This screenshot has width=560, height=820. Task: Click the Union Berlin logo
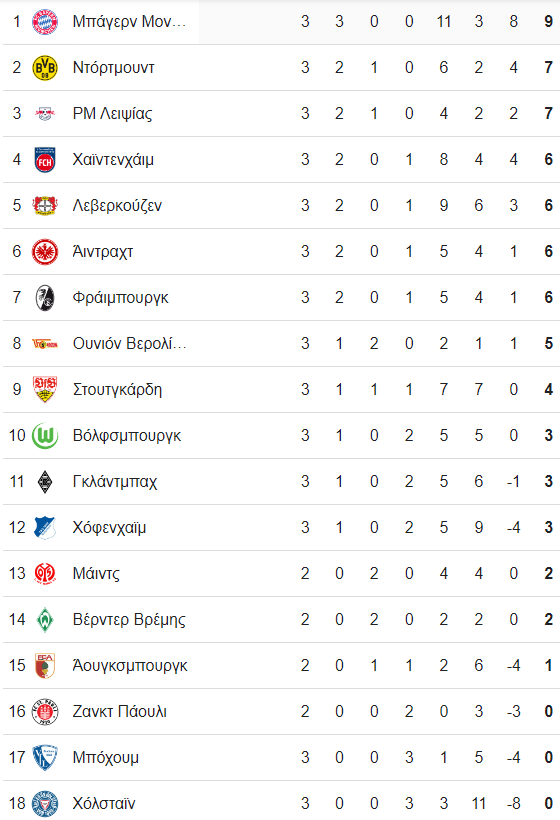click(45, 344)
